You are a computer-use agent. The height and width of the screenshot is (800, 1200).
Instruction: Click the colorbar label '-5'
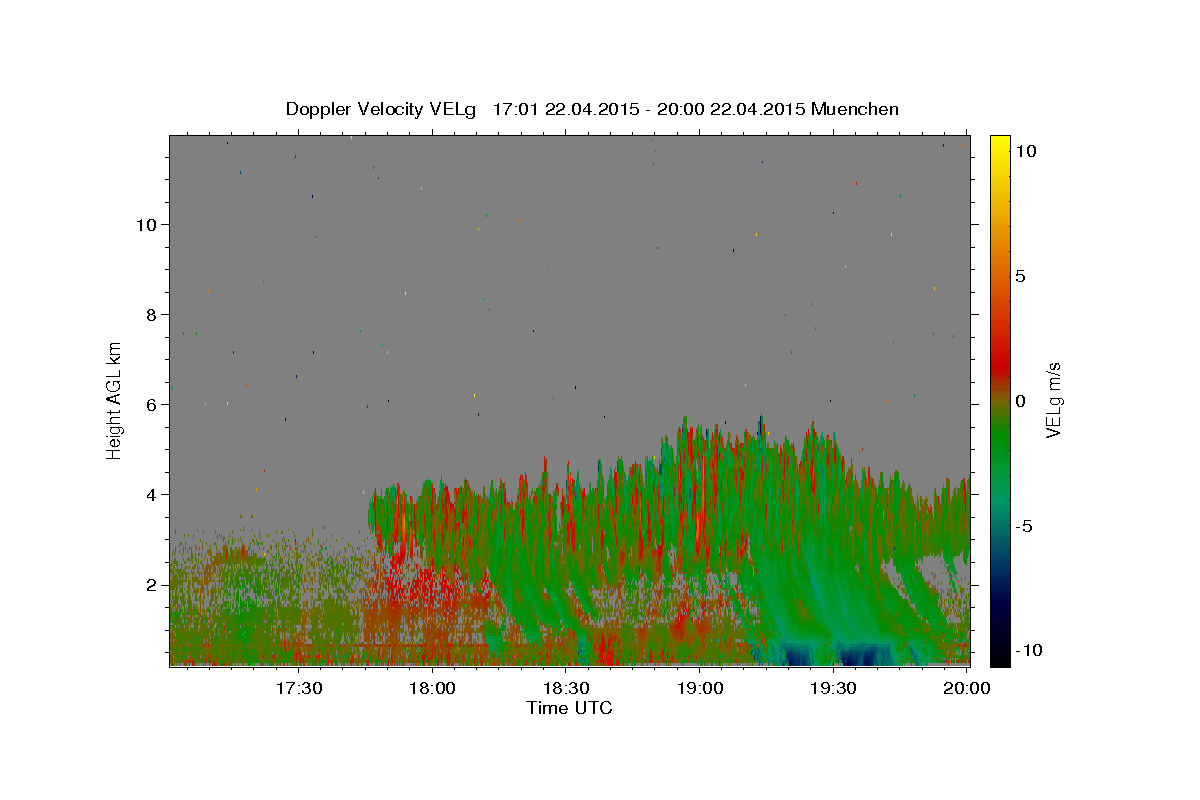[1024, 526]
